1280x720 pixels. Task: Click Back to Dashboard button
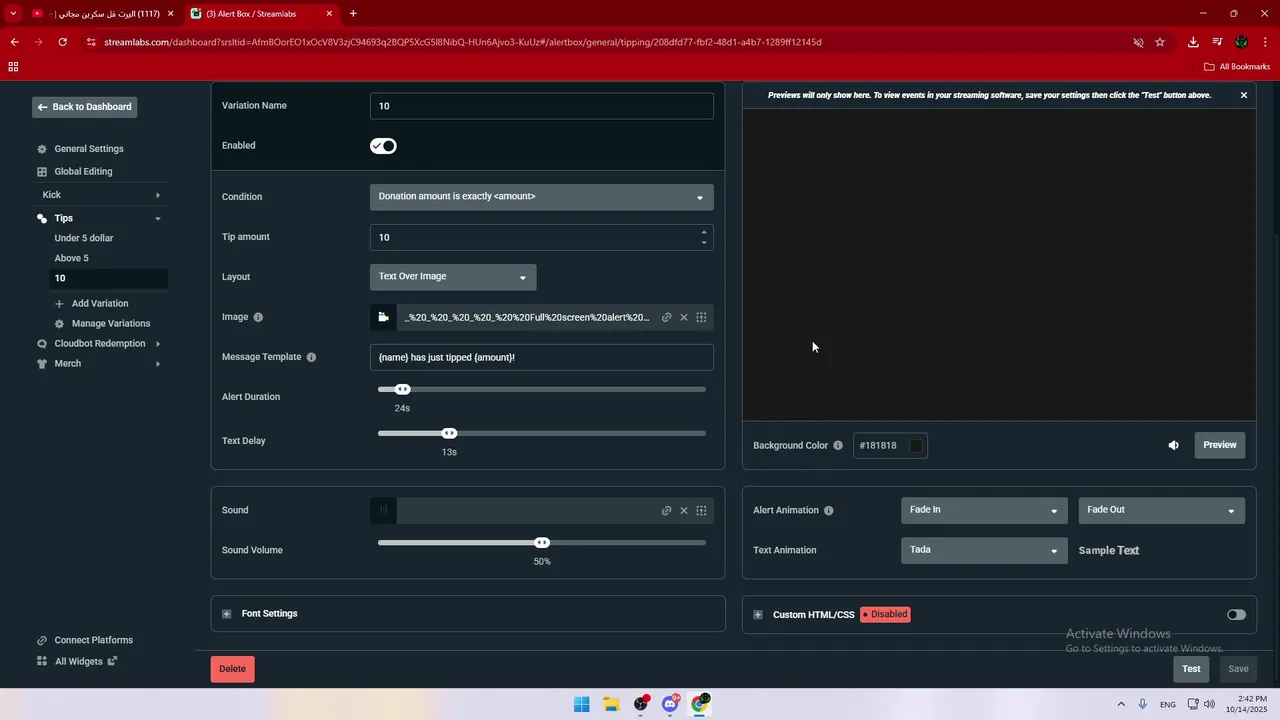[85, 107]
